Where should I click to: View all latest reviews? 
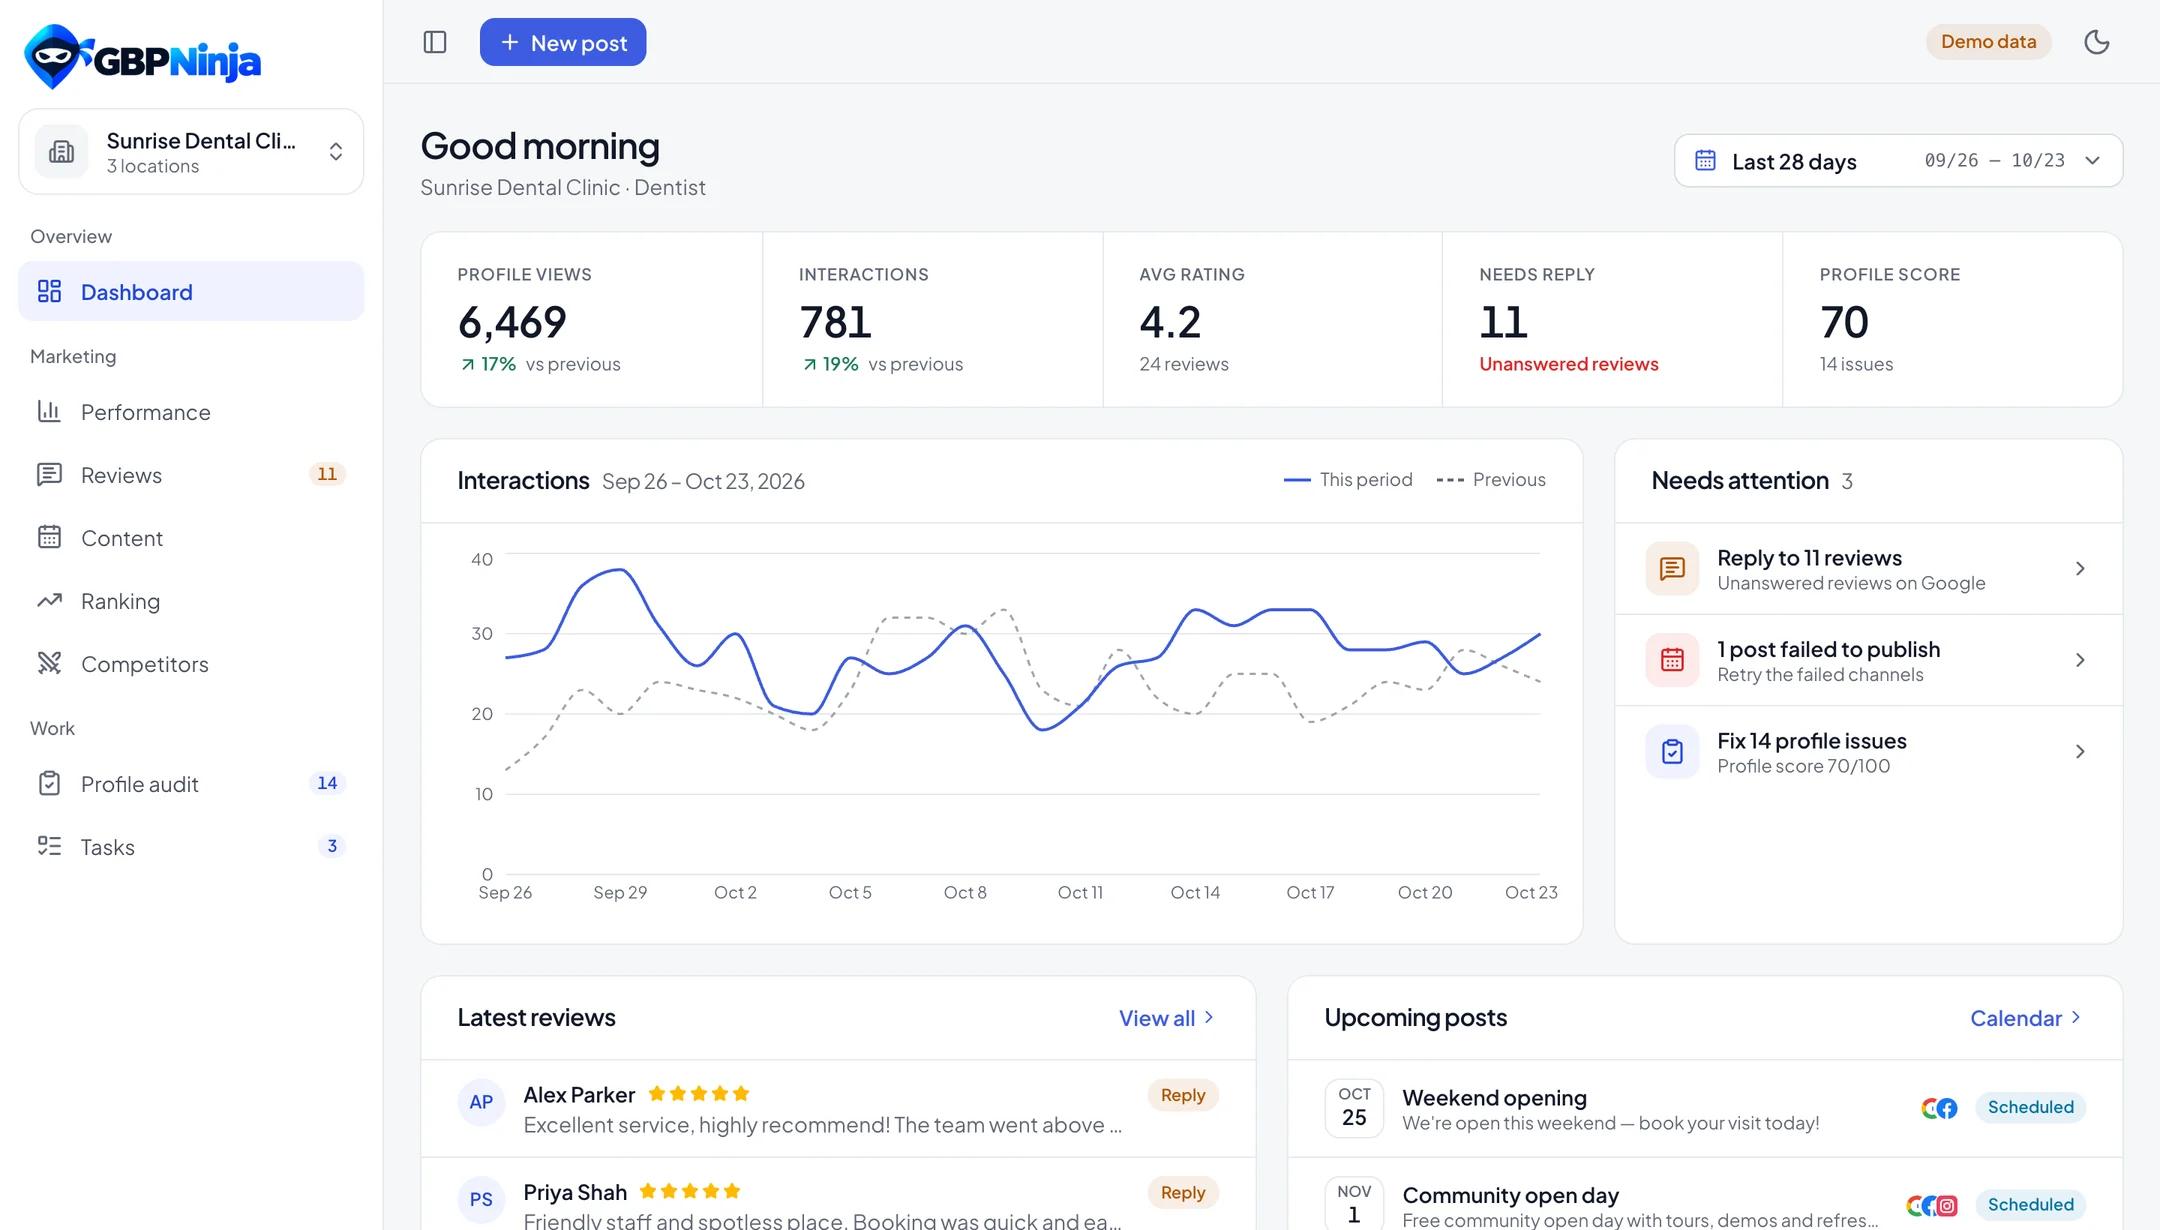coord(1167,1018)
